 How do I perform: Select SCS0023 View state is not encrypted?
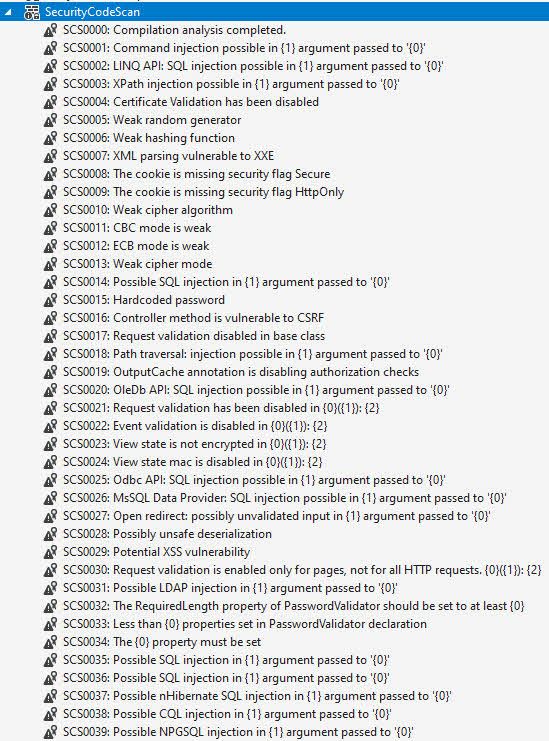[x=195, y=444]
